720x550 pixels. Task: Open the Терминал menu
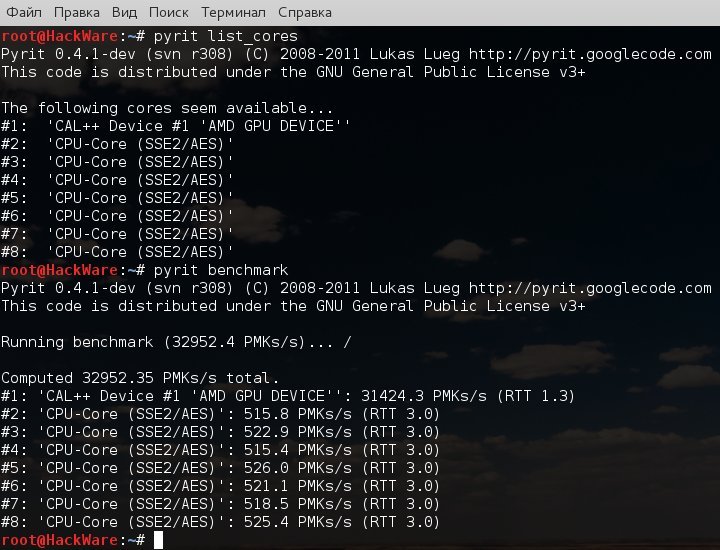point(233,12)
